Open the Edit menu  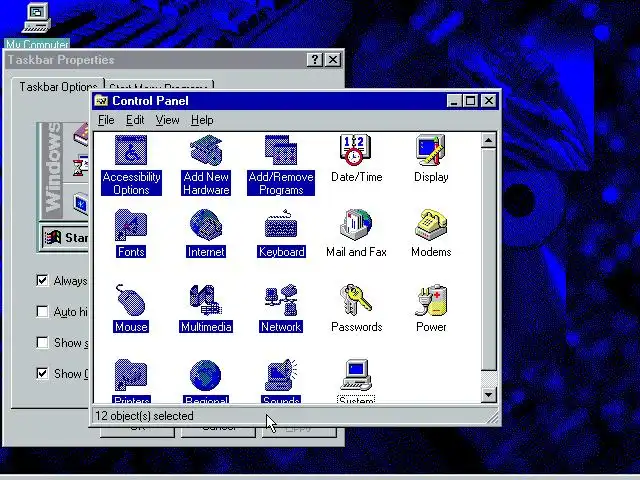pyautogui.click(x=135, y=120)
